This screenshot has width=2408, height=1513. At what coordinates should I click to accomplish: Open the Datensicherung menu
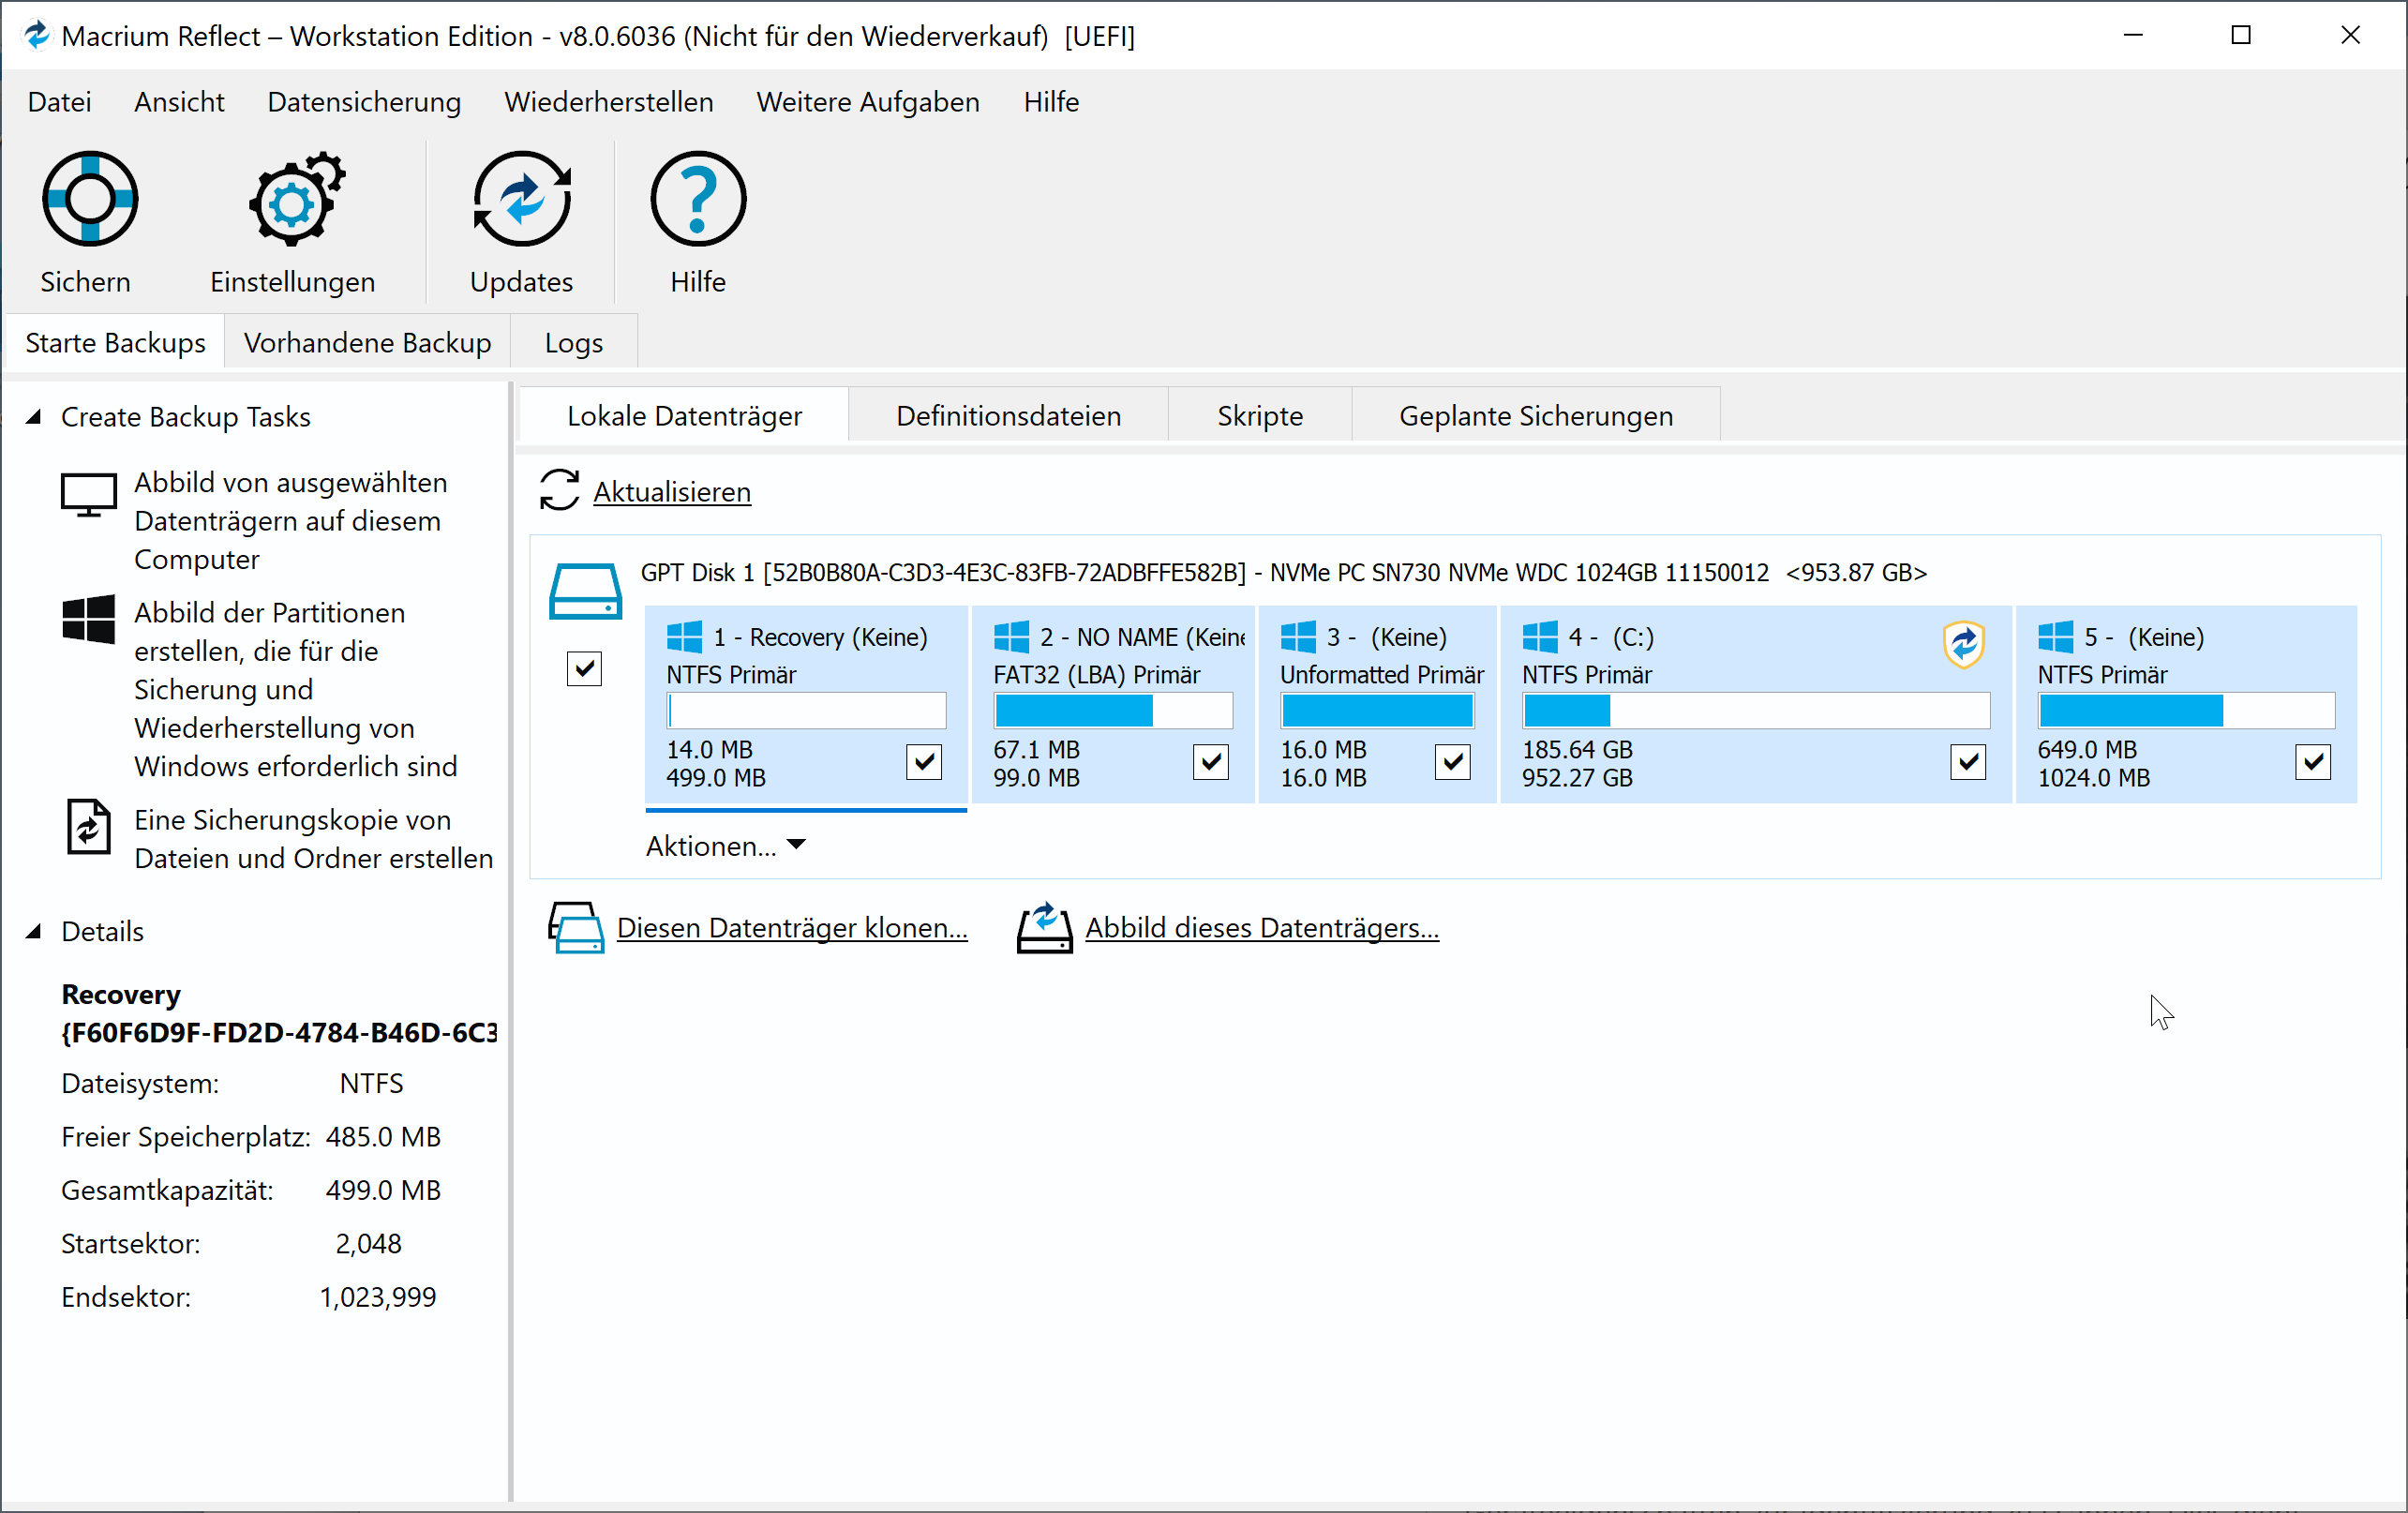(x=363, y=101)
